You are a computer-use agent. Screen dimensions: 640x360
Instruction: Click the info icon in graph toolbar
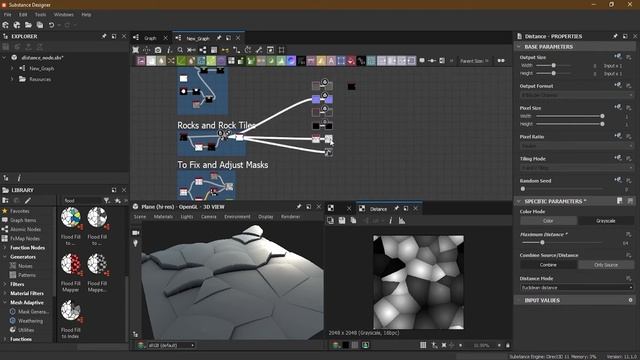click(x=169, y=50)
